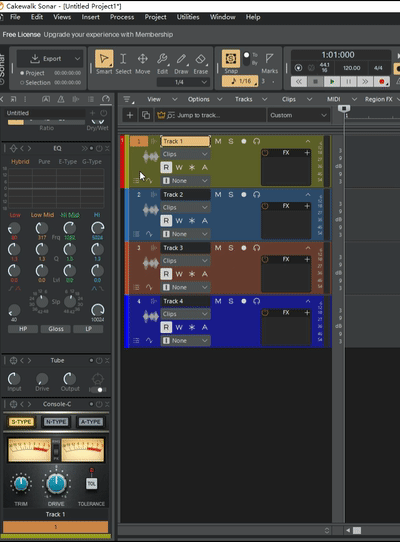The image size is (400, 542).
Task: Click the Track 1 waveform icon
Action: point(151,157)
